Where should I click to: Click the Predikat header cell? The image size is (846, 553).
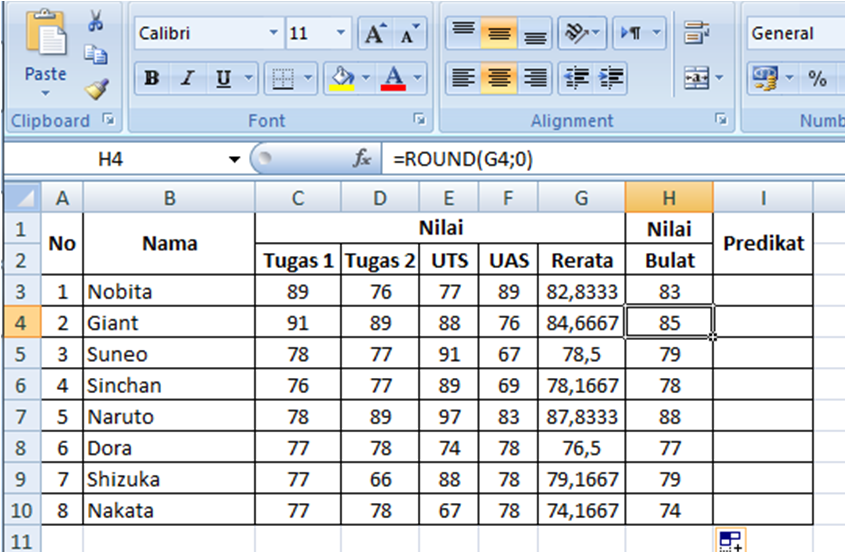click(763, 243)
